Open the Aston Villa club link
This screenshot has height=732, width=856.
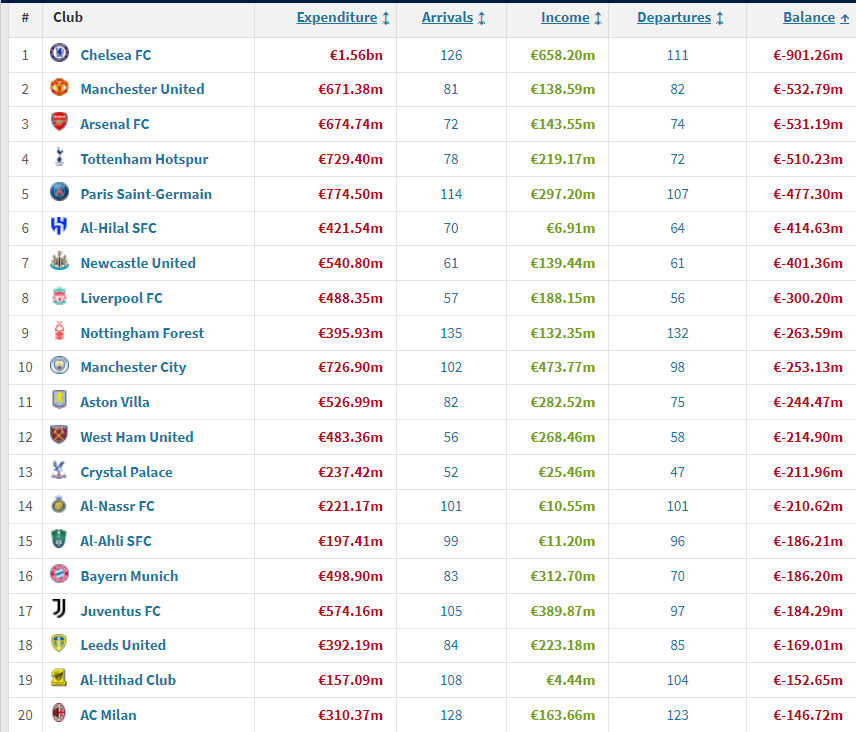click(x=115, y=402)
